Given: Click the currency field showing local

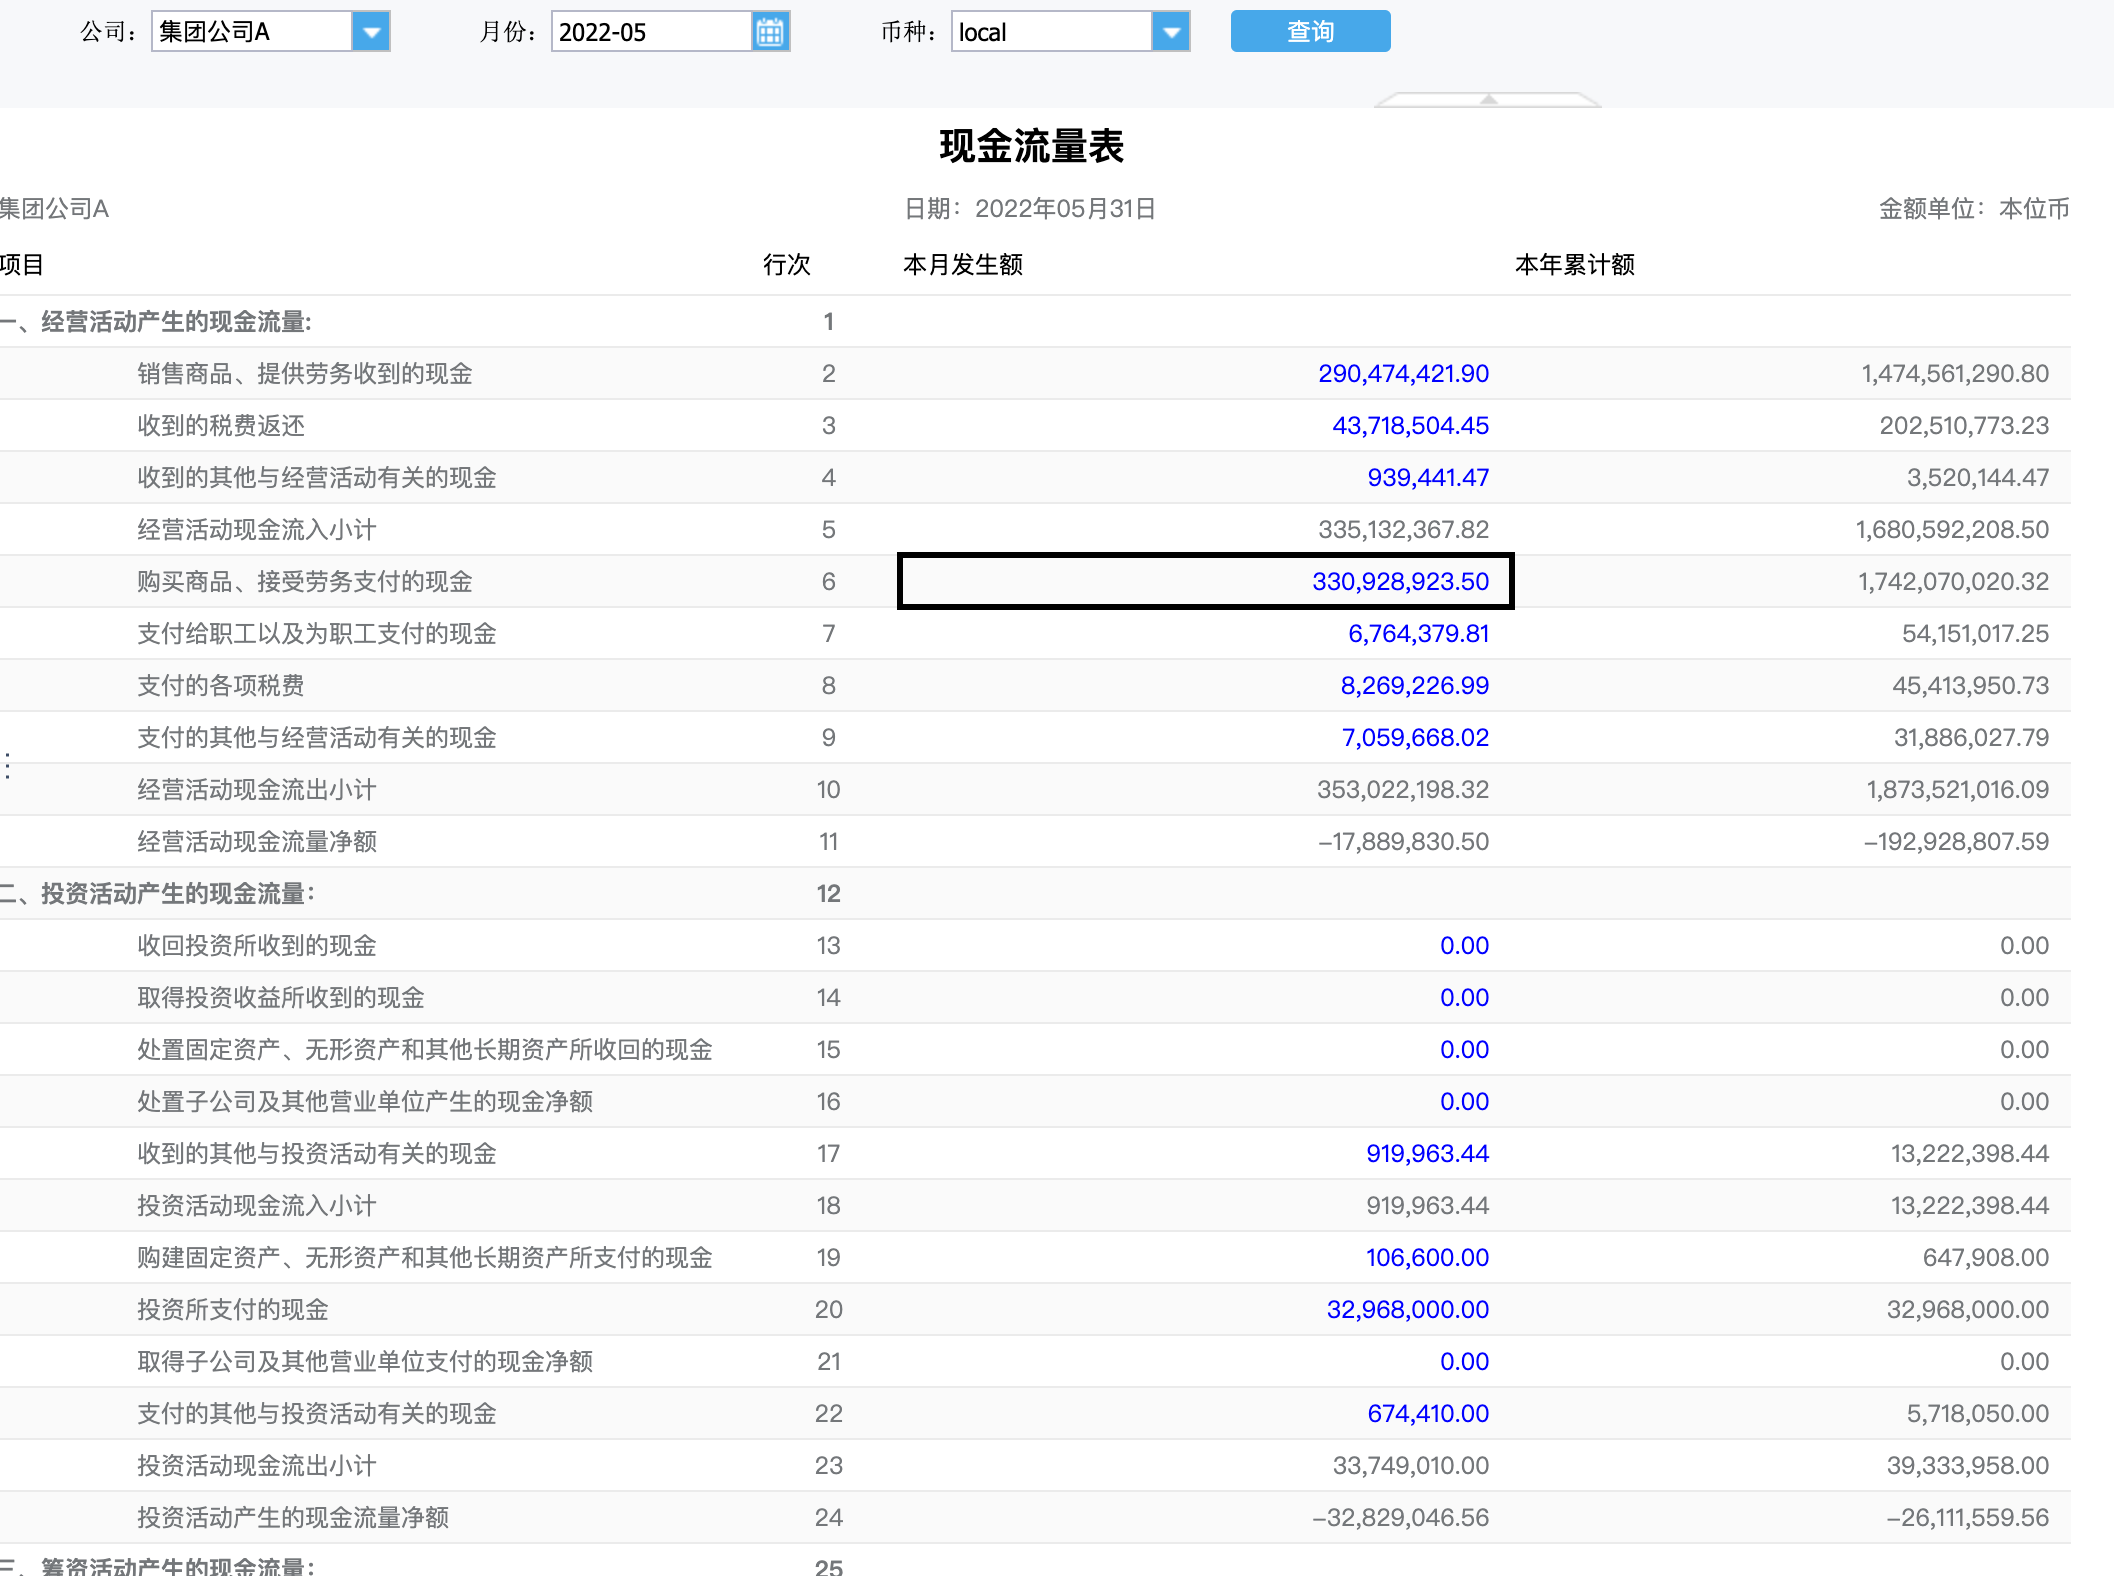Looking at the screenshot, I should coord(1050,32).
